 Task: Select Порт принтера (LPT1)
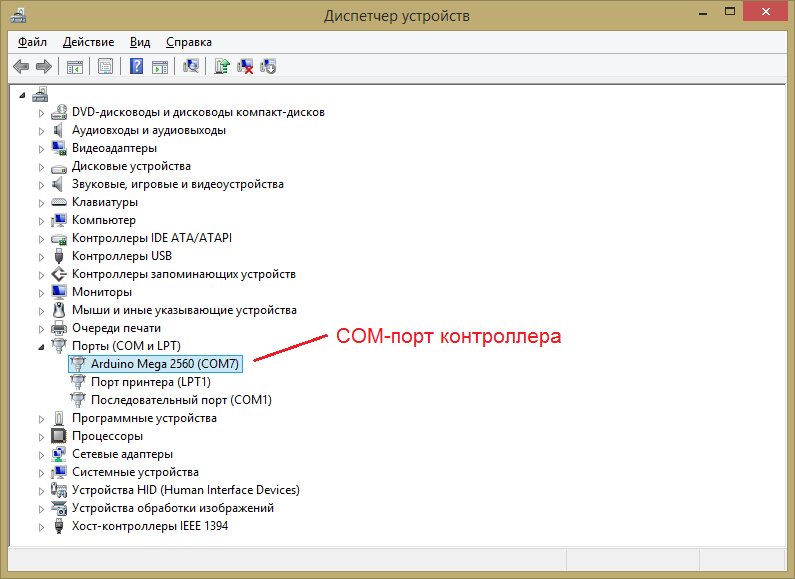[x=151, y=382]
